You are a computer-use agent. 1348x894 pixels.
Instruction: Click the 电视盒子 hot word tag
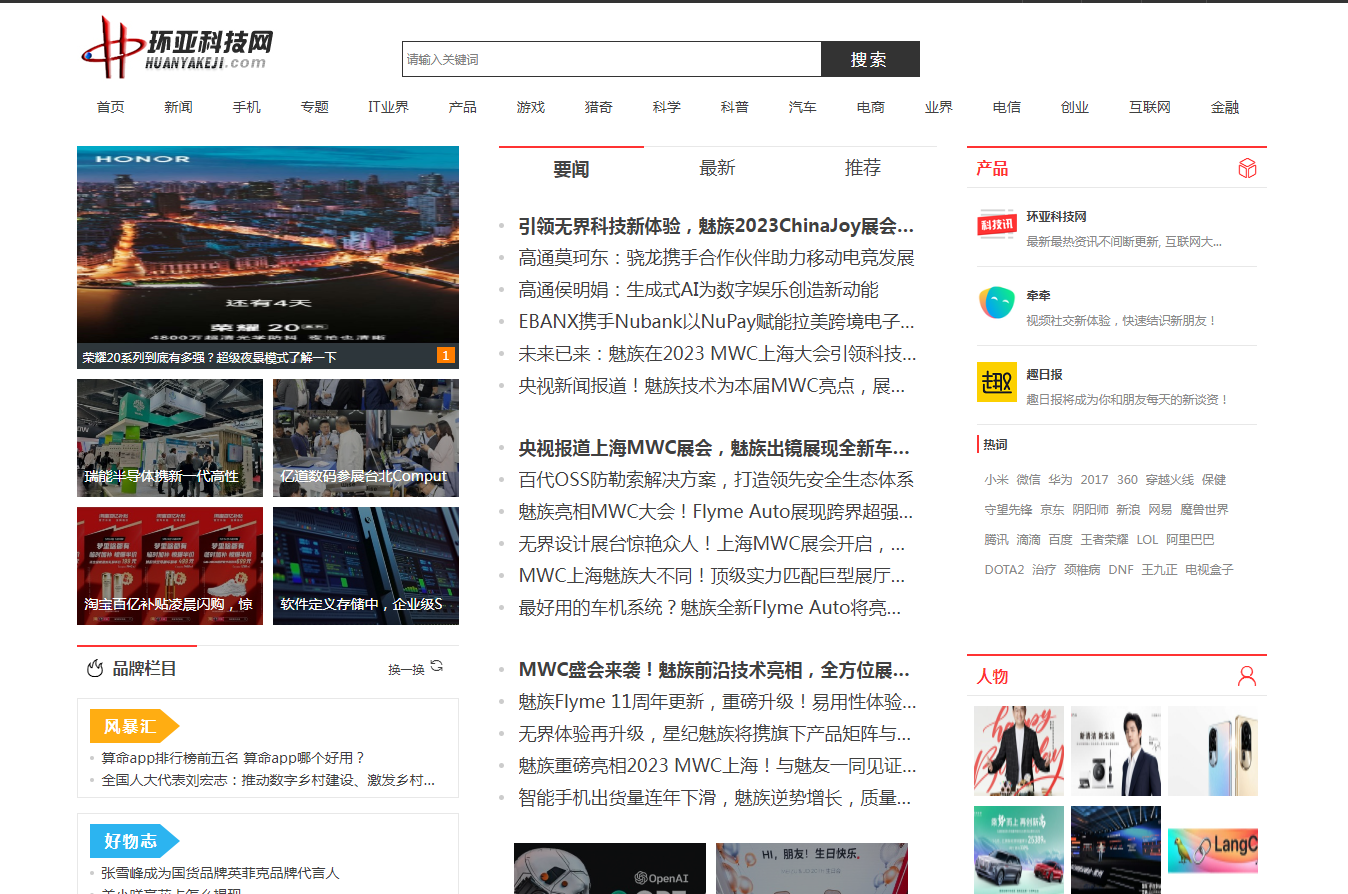[1209, 570]
